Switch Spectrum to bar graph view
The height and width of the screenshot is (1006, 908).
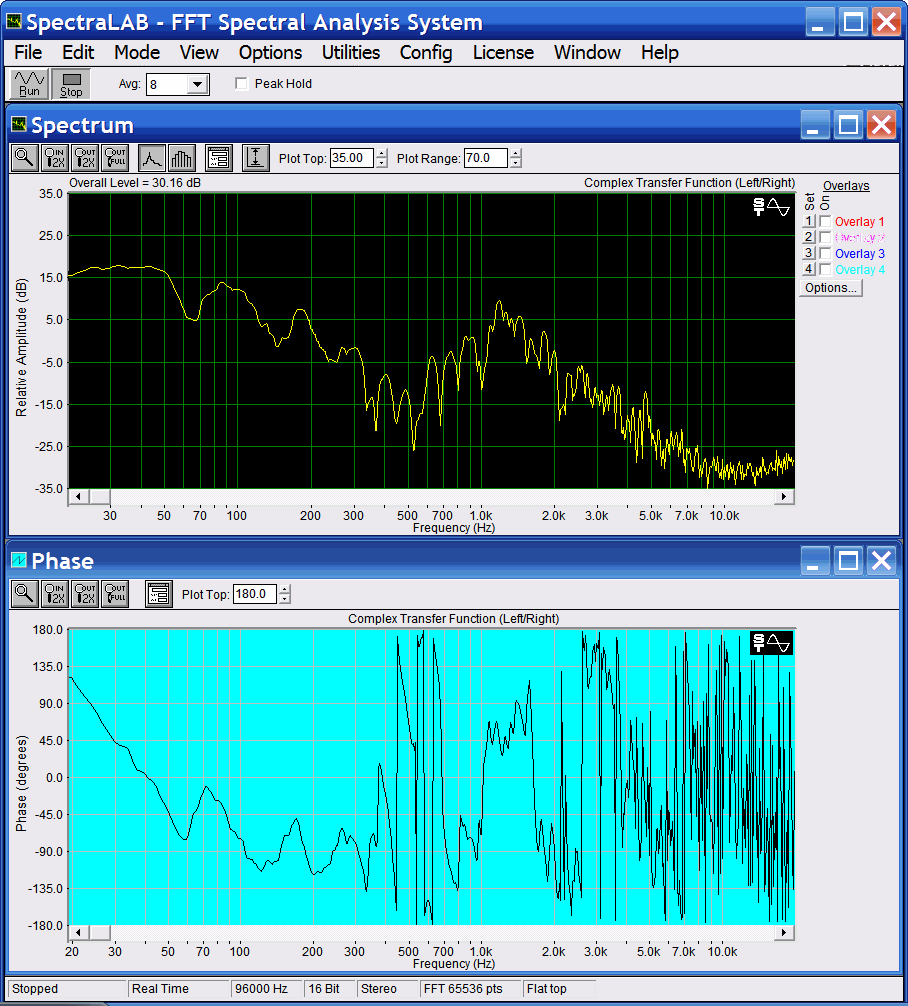(181, 157)
